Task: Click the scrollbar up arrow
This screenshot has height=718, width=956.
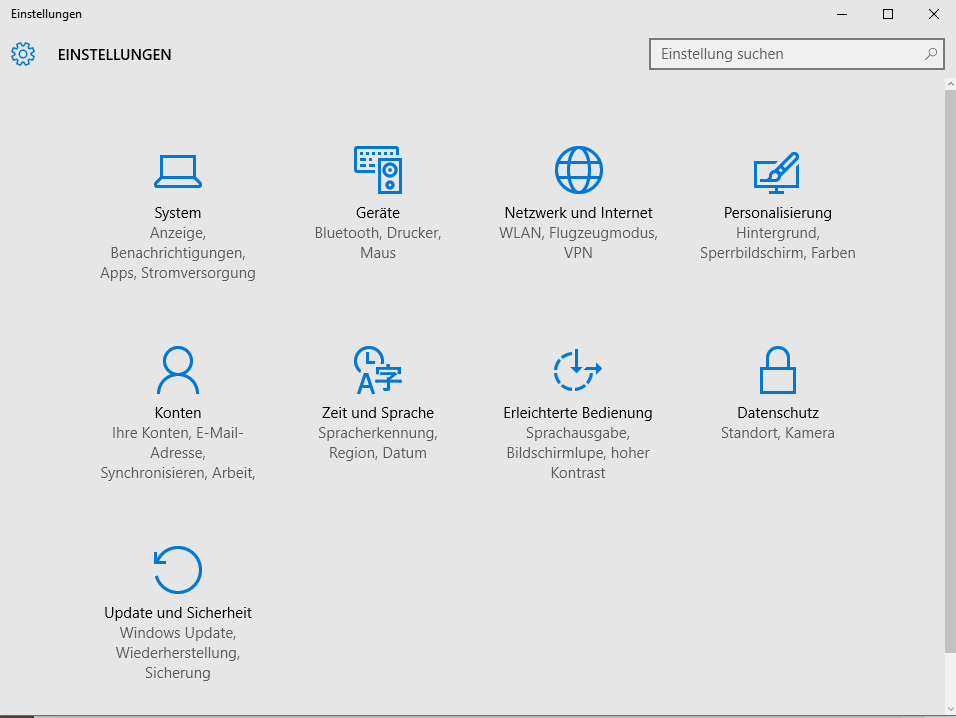Action: (950, 84)
